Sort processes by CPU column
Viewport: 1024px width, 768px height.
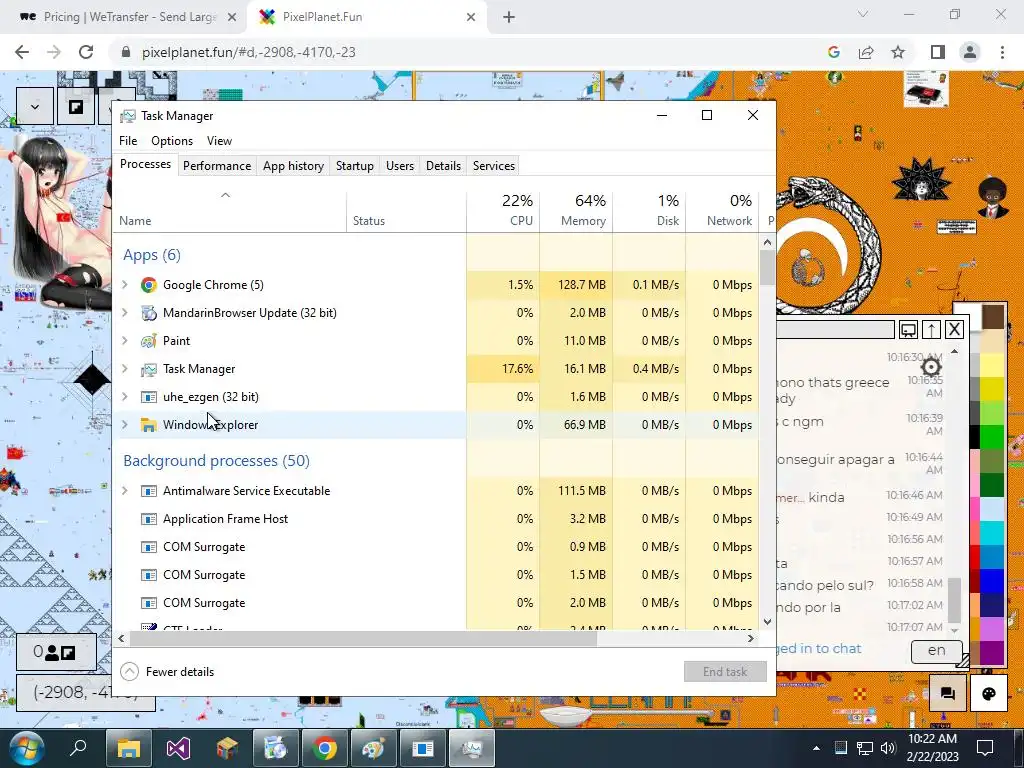504,211
